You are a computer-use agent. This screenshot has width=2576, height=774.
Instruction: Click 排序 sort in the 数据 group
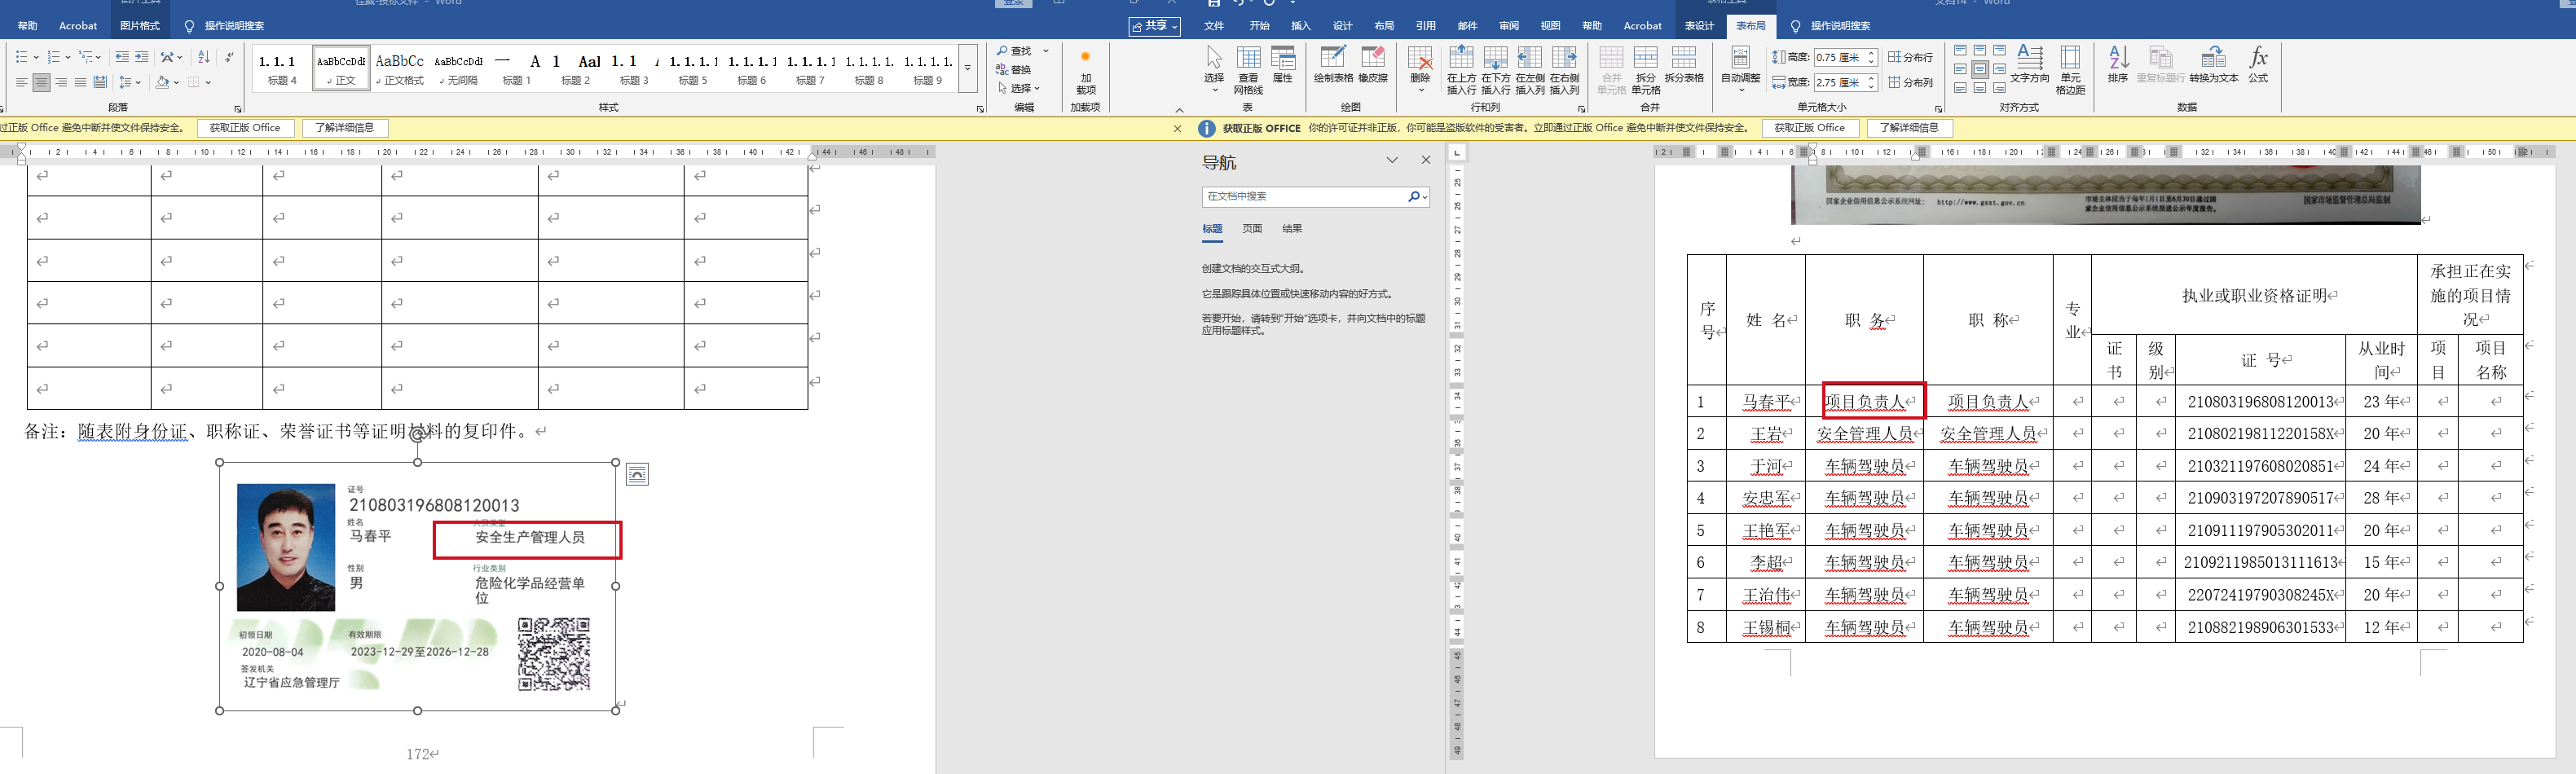point(2118,64)
